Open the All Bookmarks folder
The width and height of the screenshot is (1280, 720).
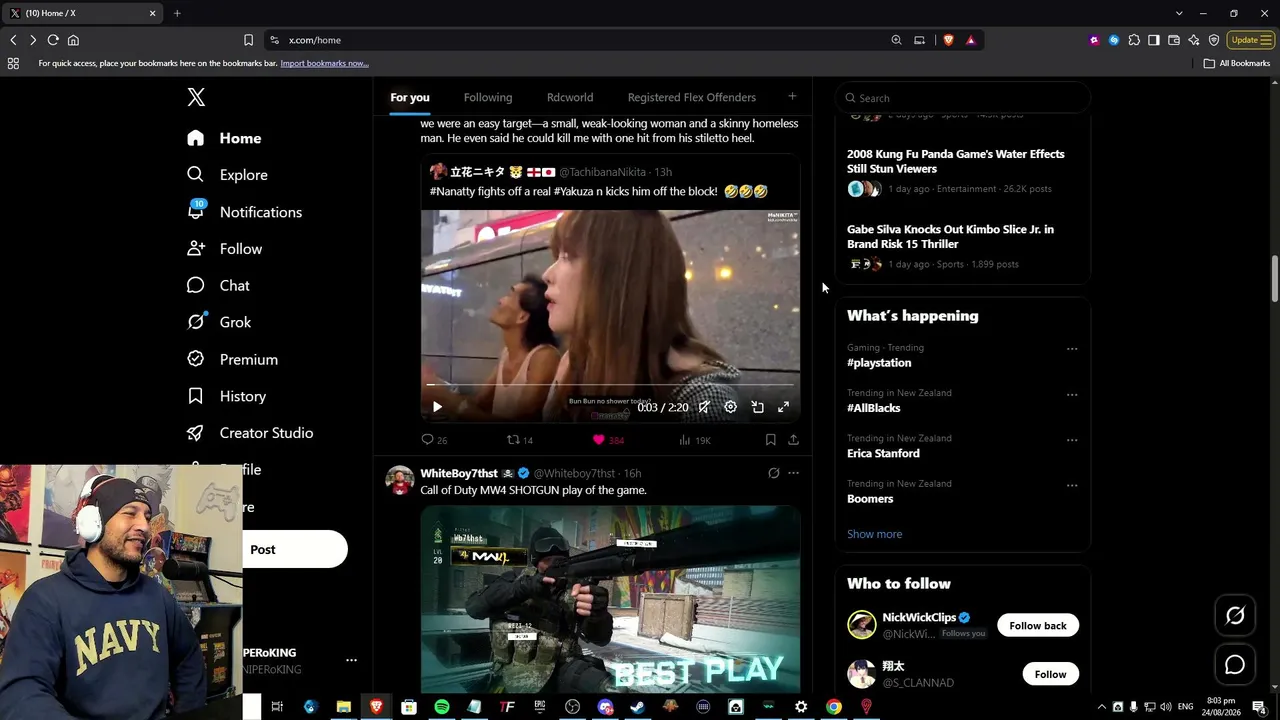pos(1237,63)
